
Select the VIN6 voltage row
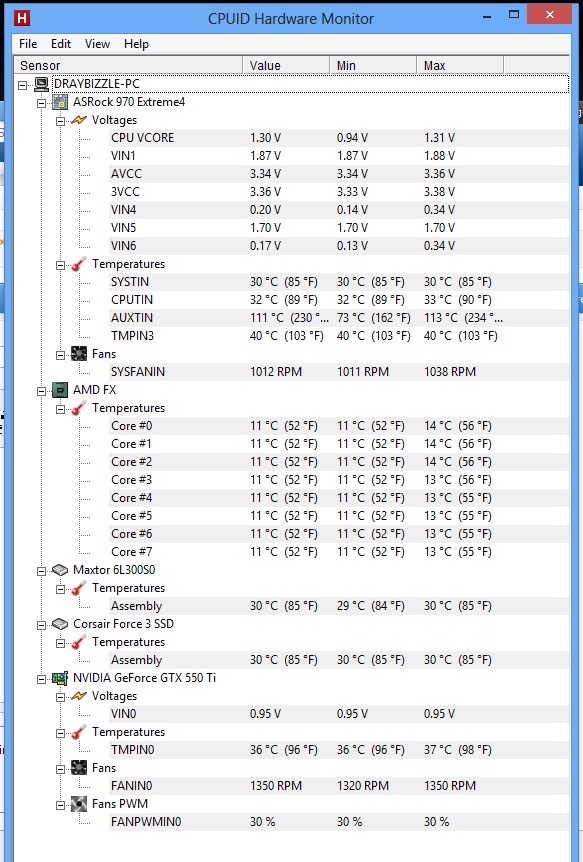click(338, 246)
